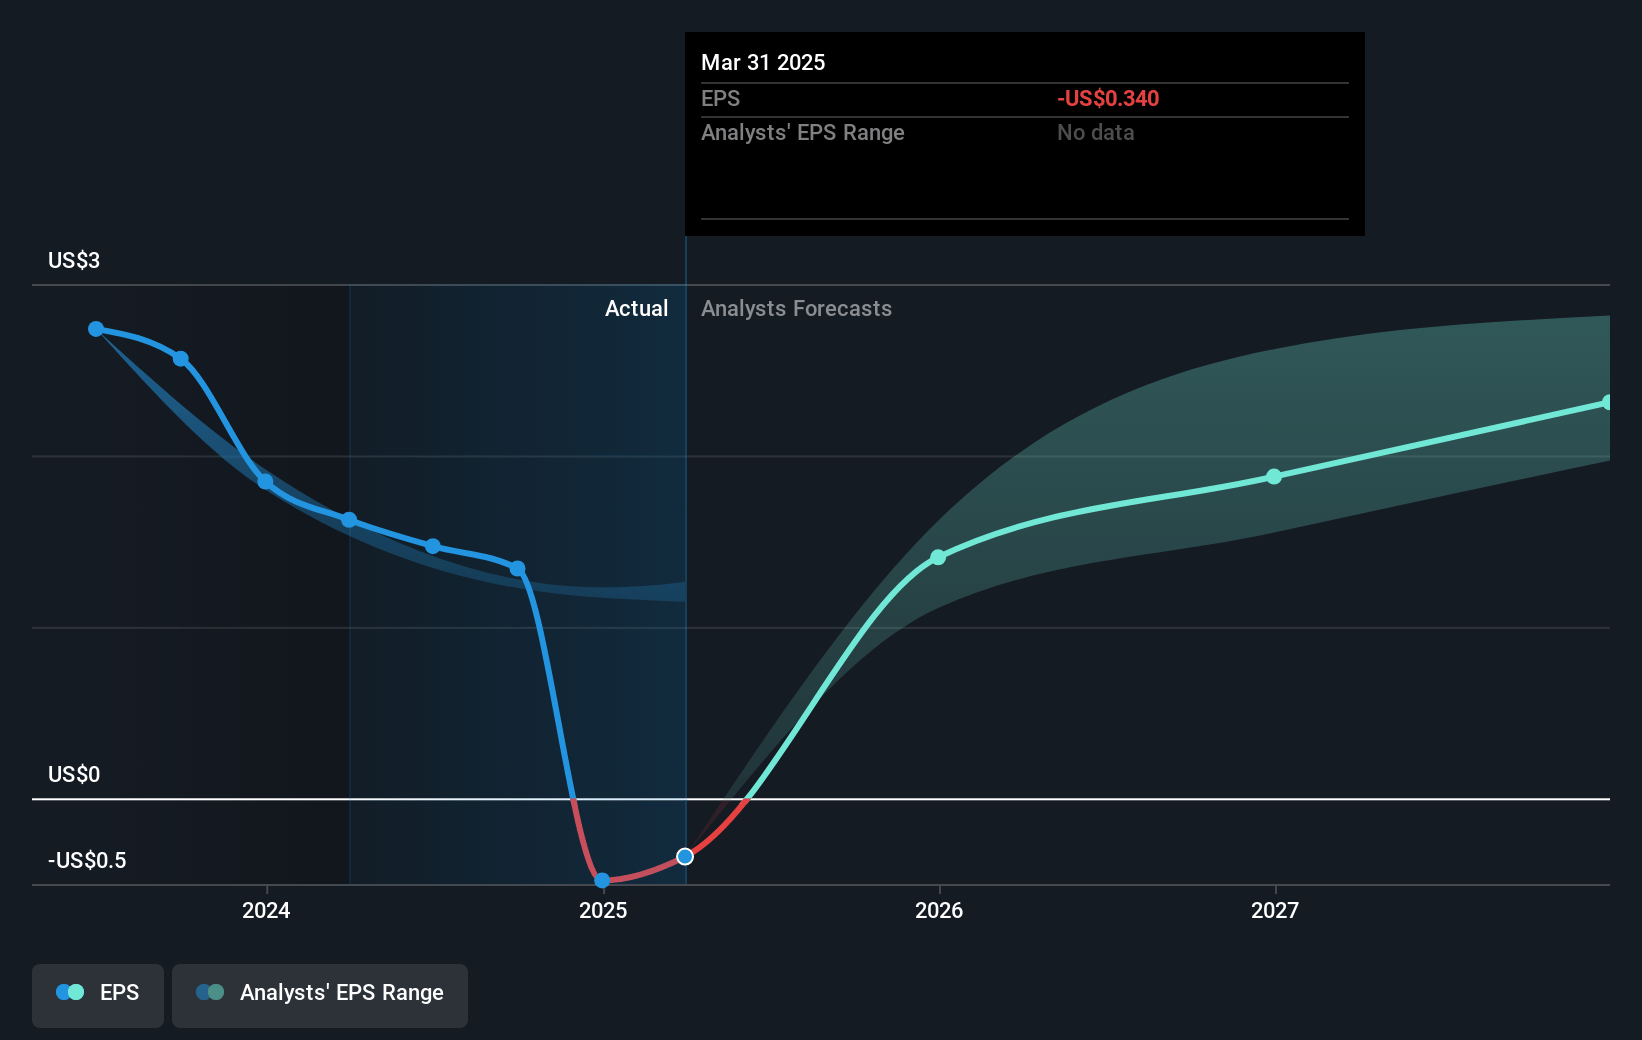Image resolution: width=1642 pixels, height=1040 pixels.
Task: Click the 2026 forecast EPS point
Action: 938,557
